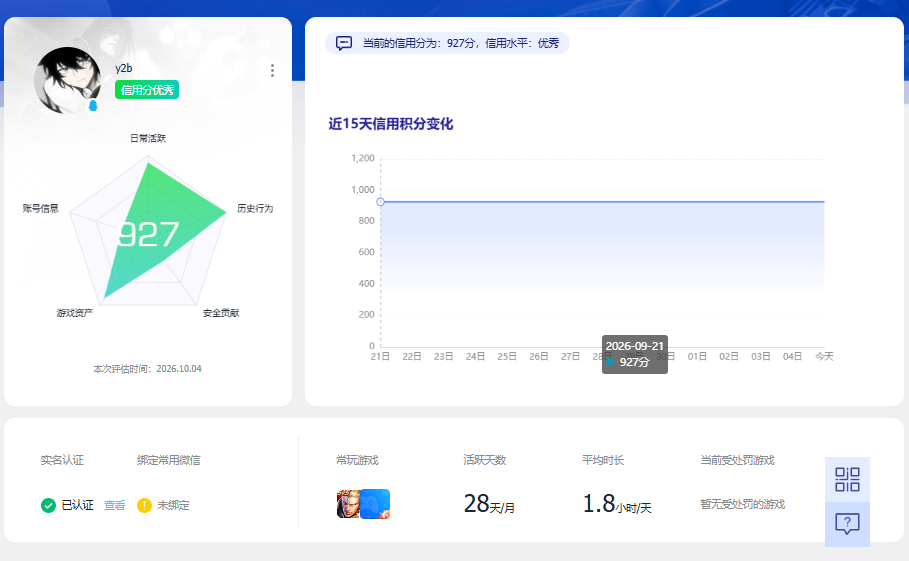Click the 近15天信用积分变化 chart title

tap(391, 124)
